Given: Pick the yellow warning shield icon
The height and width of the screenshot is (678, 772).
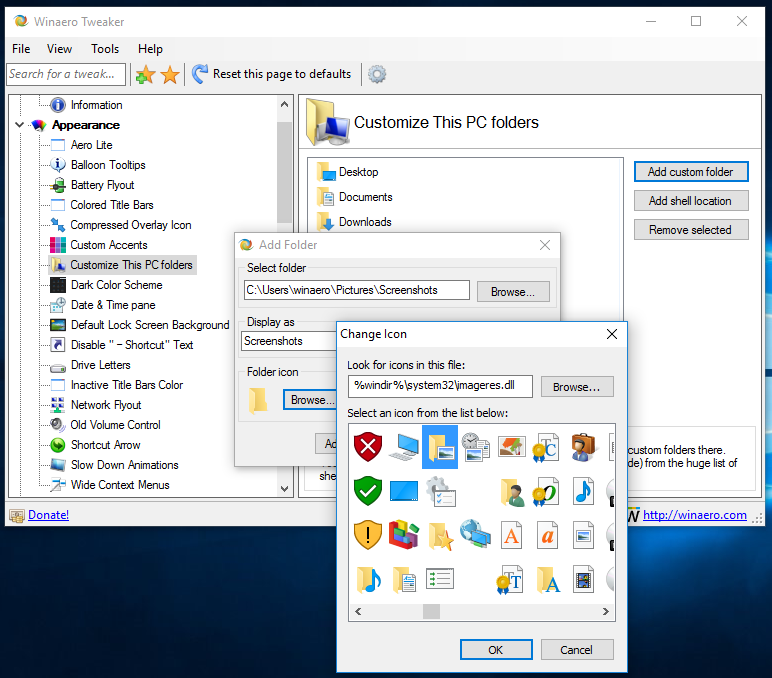Looking at the screenshot, I should pyautogui.click(x=368, y=535).
